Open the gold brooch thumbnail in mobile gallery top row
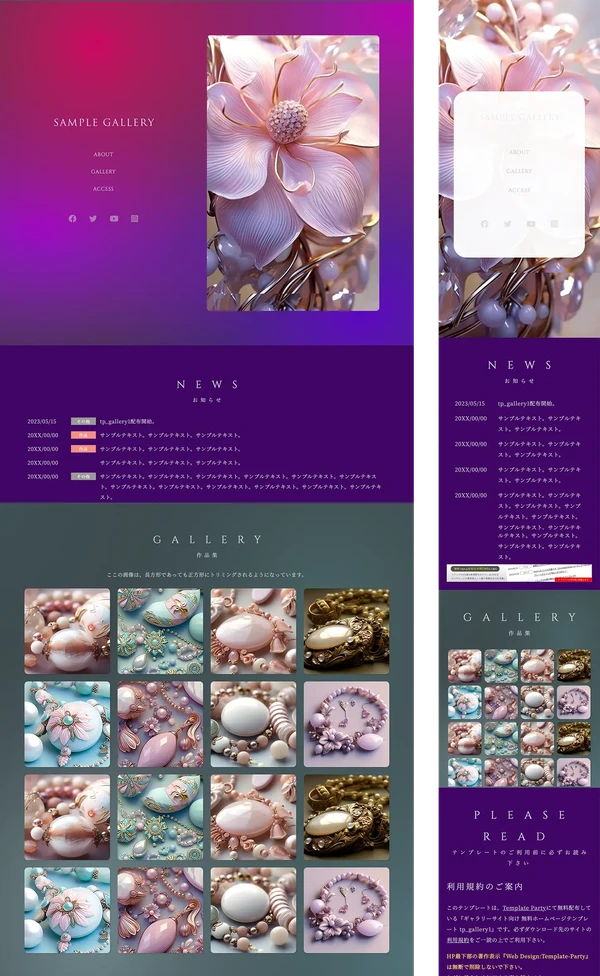 573,665
